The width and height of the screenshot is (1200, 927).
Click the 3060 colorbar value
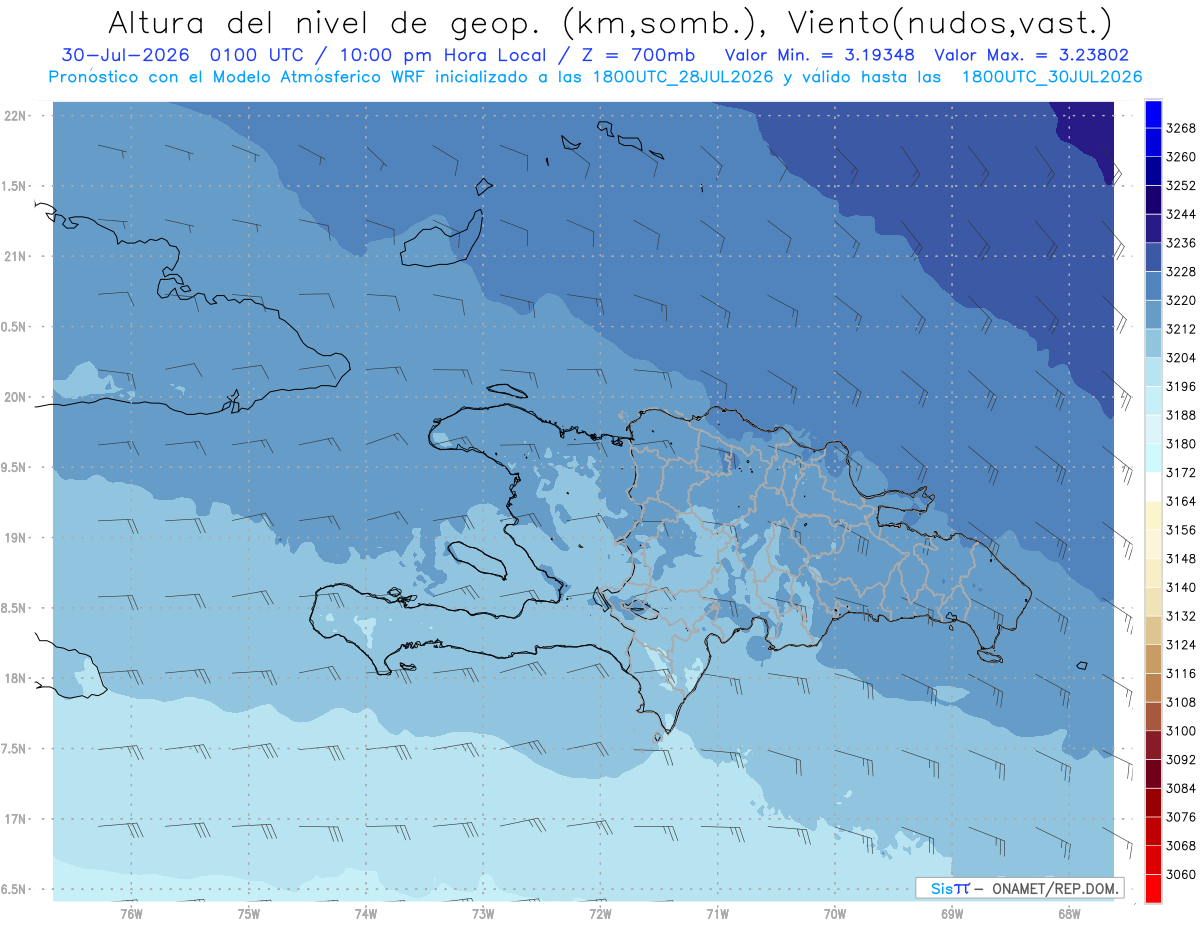[x=1181, y=874]
